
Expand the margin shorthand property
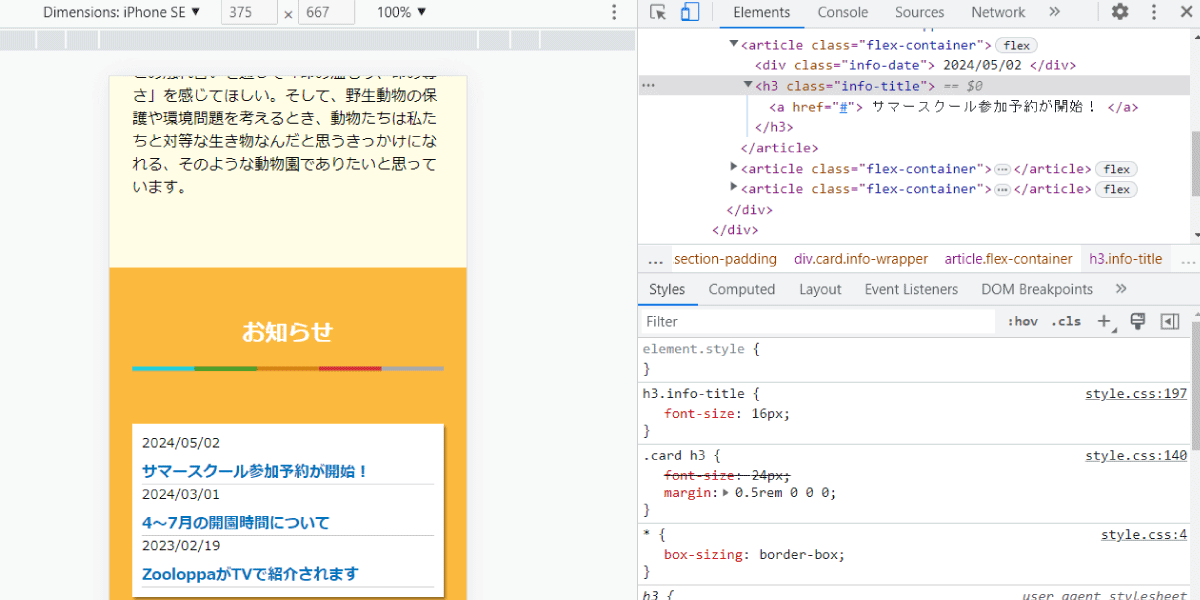pyautogui.click(x=726, y=493)
